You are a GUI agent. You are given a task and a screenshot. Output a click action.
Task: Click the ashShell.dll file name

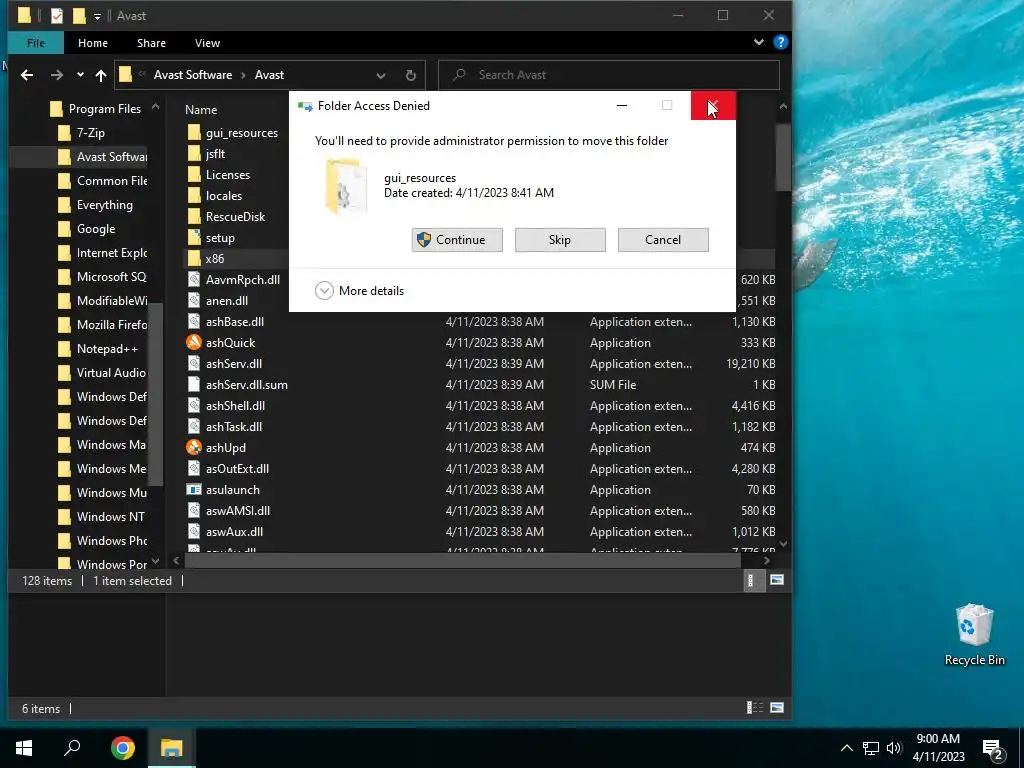pos(235,406)
